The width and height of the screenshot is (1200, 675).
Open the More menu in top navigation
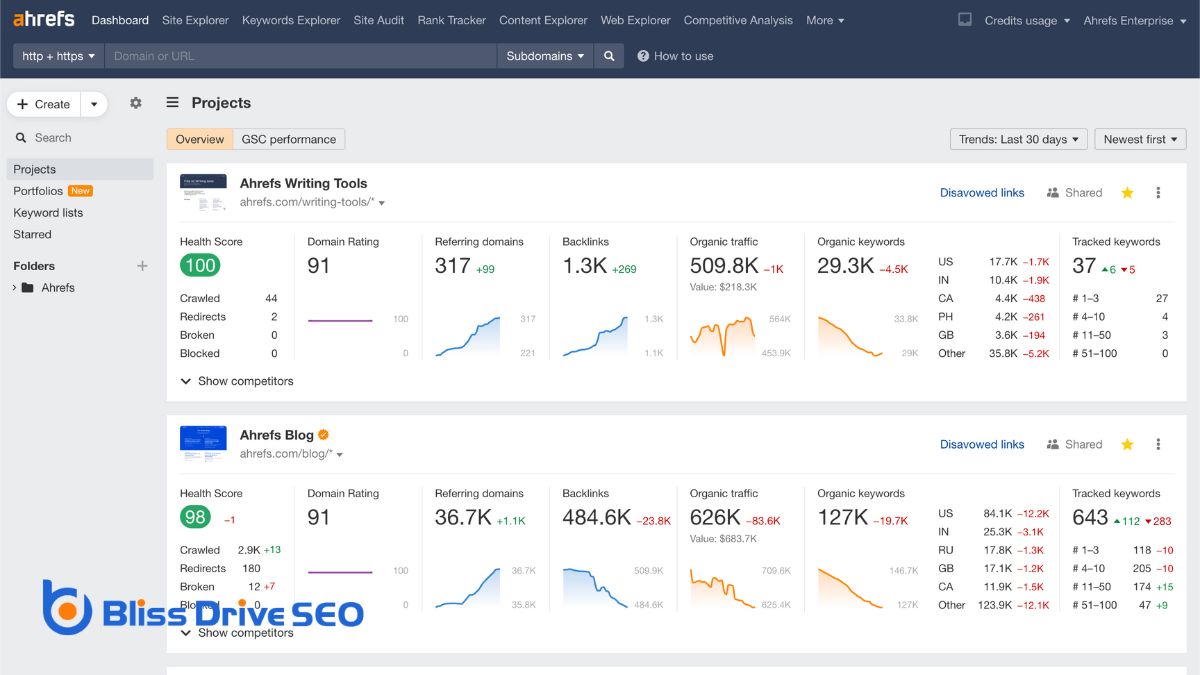click(x=825, y=20)
